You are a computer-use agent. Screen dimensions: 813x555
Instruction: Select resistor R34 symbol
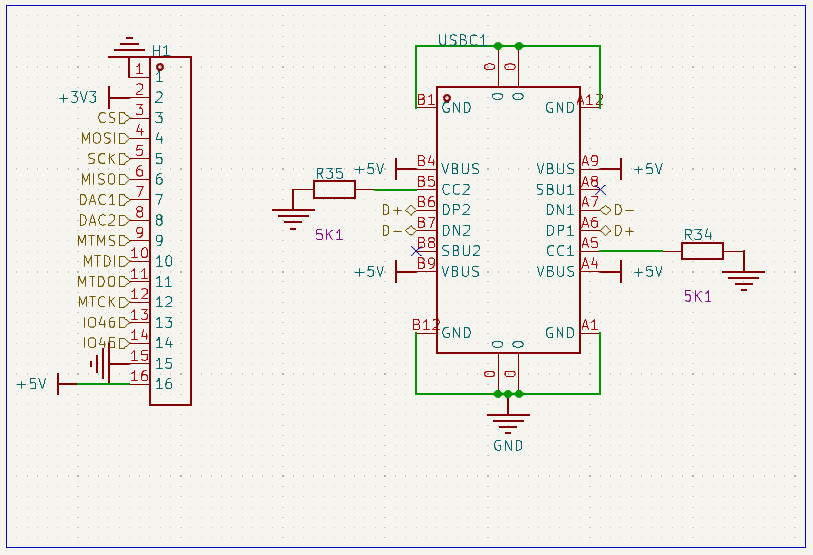702,251
